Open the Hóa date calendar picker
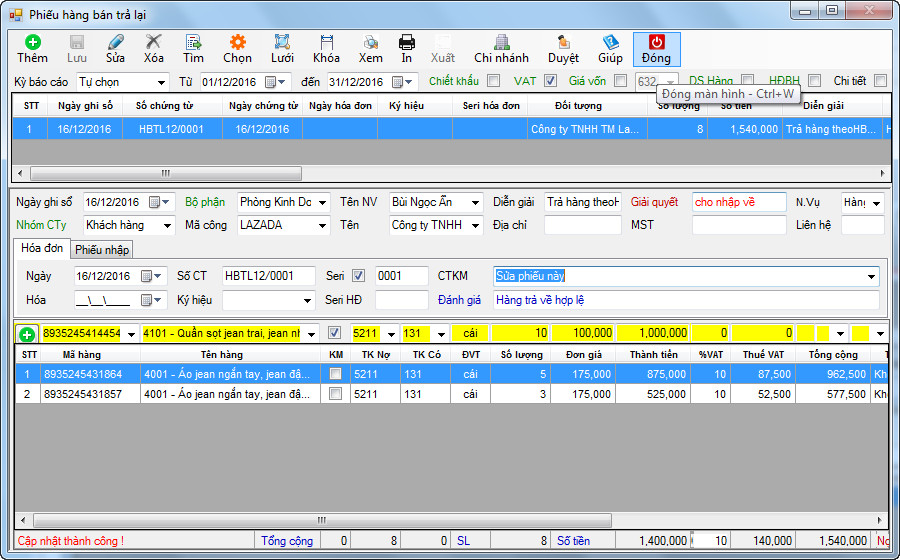 click(152, 300)
